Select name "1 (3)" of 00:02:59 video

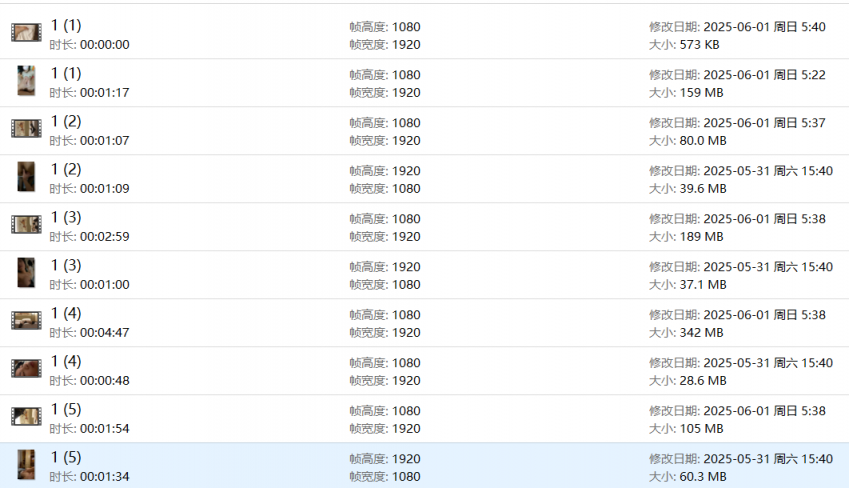[66, 217]
